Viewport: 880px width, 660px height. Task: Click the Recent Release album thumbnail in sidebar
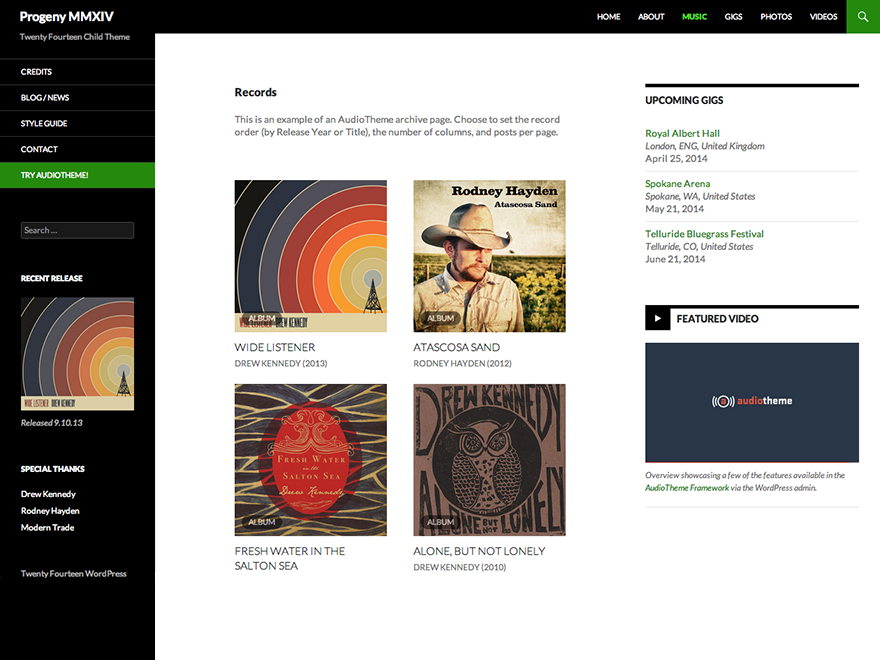[x=77, y=353]
